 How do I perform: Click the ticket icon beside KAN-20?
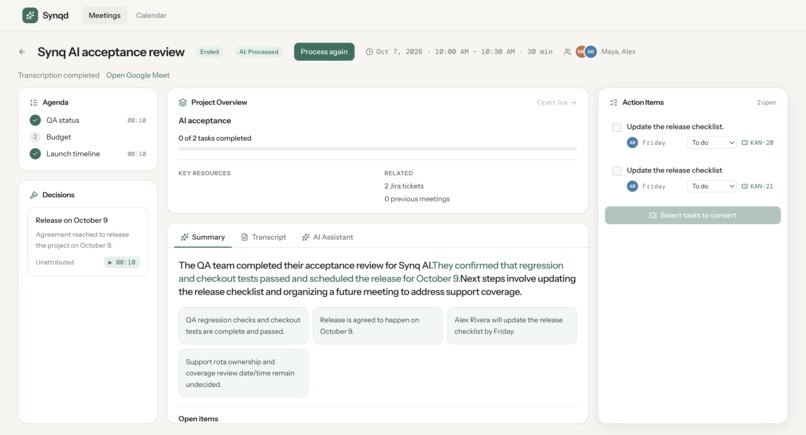(744, 142)
